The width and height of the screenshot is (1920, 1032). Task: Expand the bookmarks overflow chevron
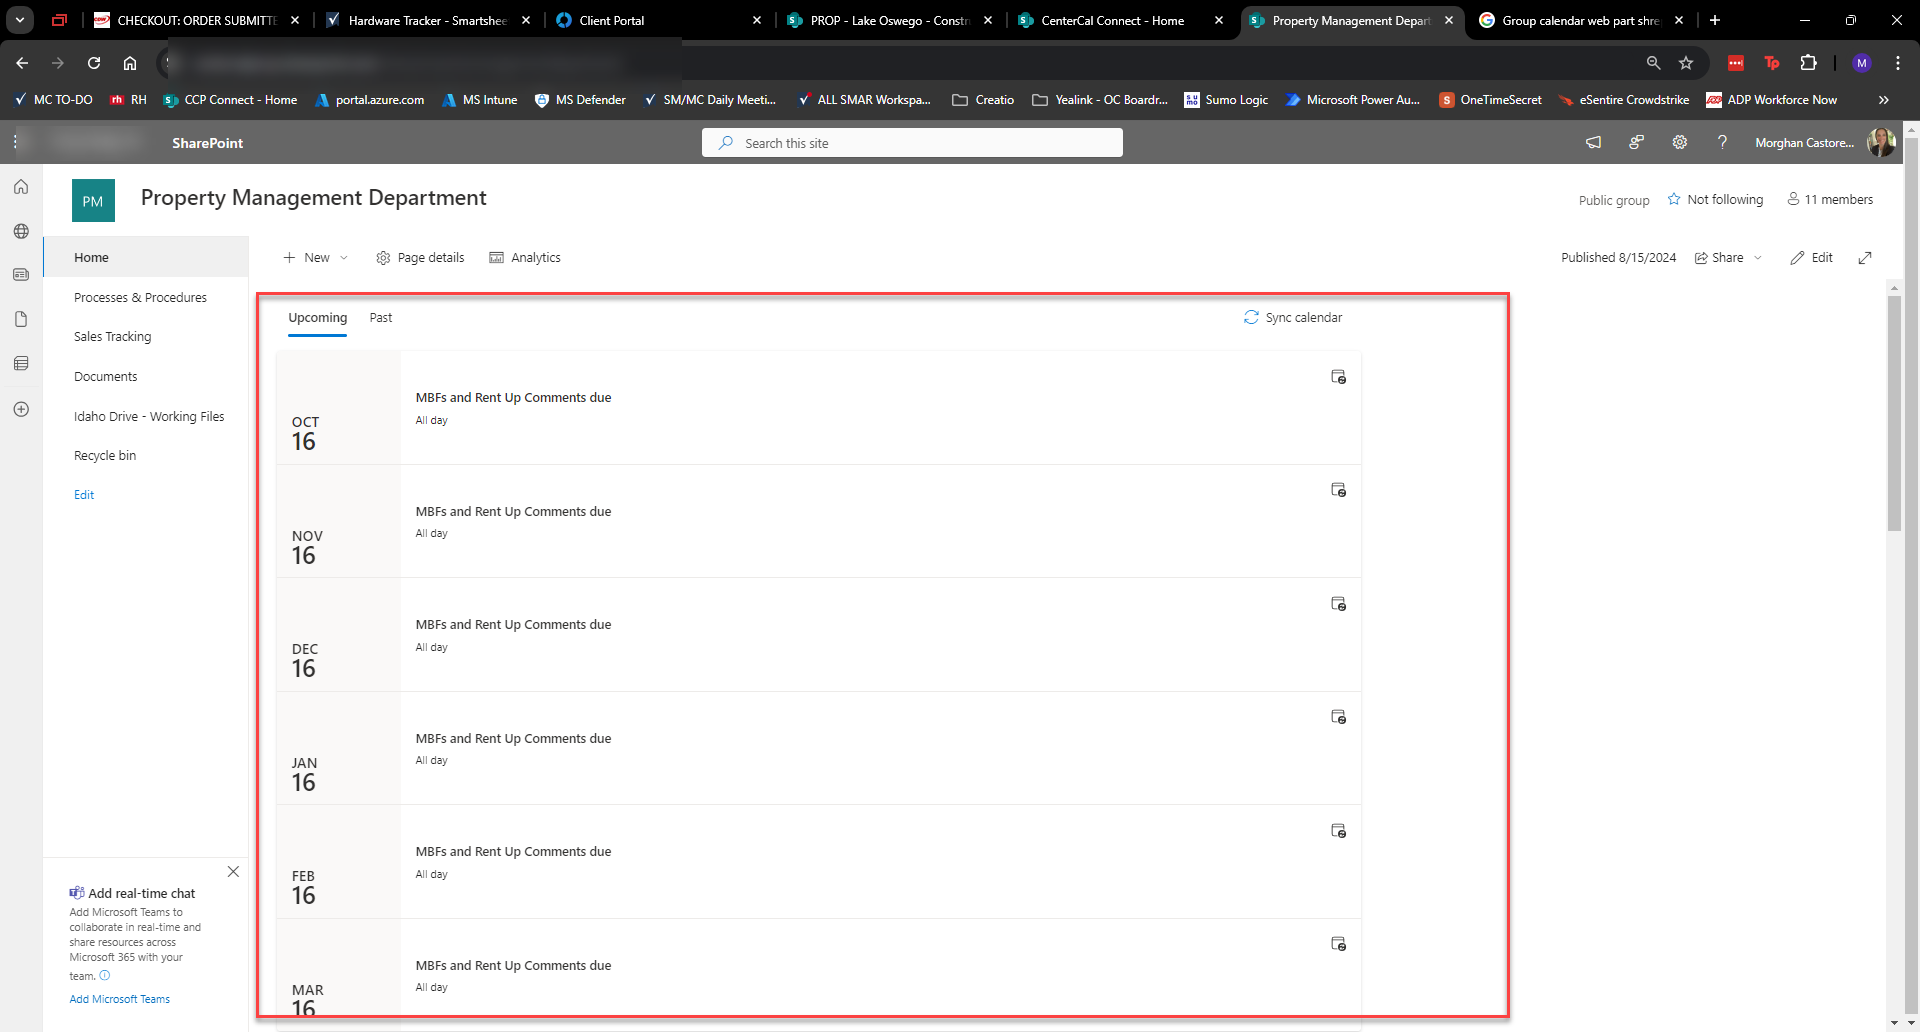1884,100
